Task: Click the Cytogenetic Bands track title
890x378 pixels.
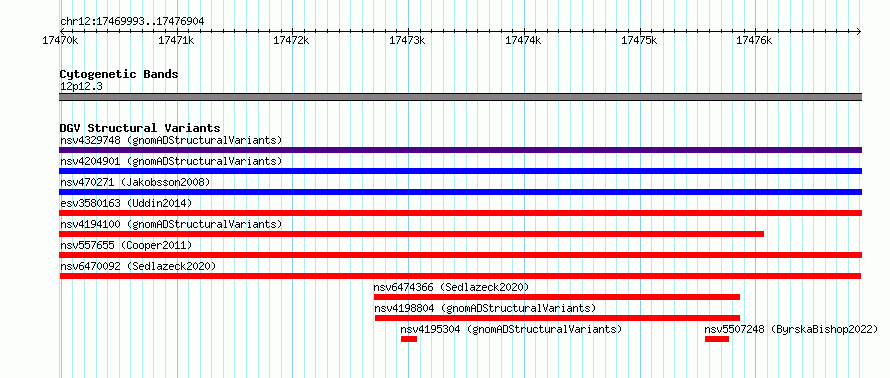Action: click(119, 74)
